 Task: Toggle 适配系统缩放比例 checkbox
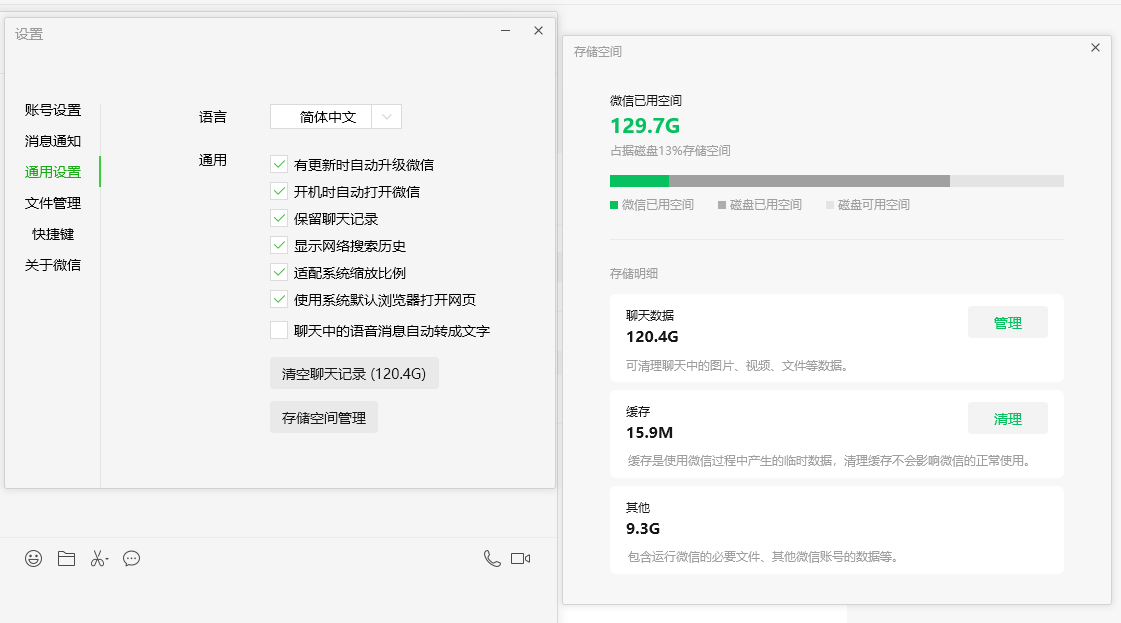(279, 273)
